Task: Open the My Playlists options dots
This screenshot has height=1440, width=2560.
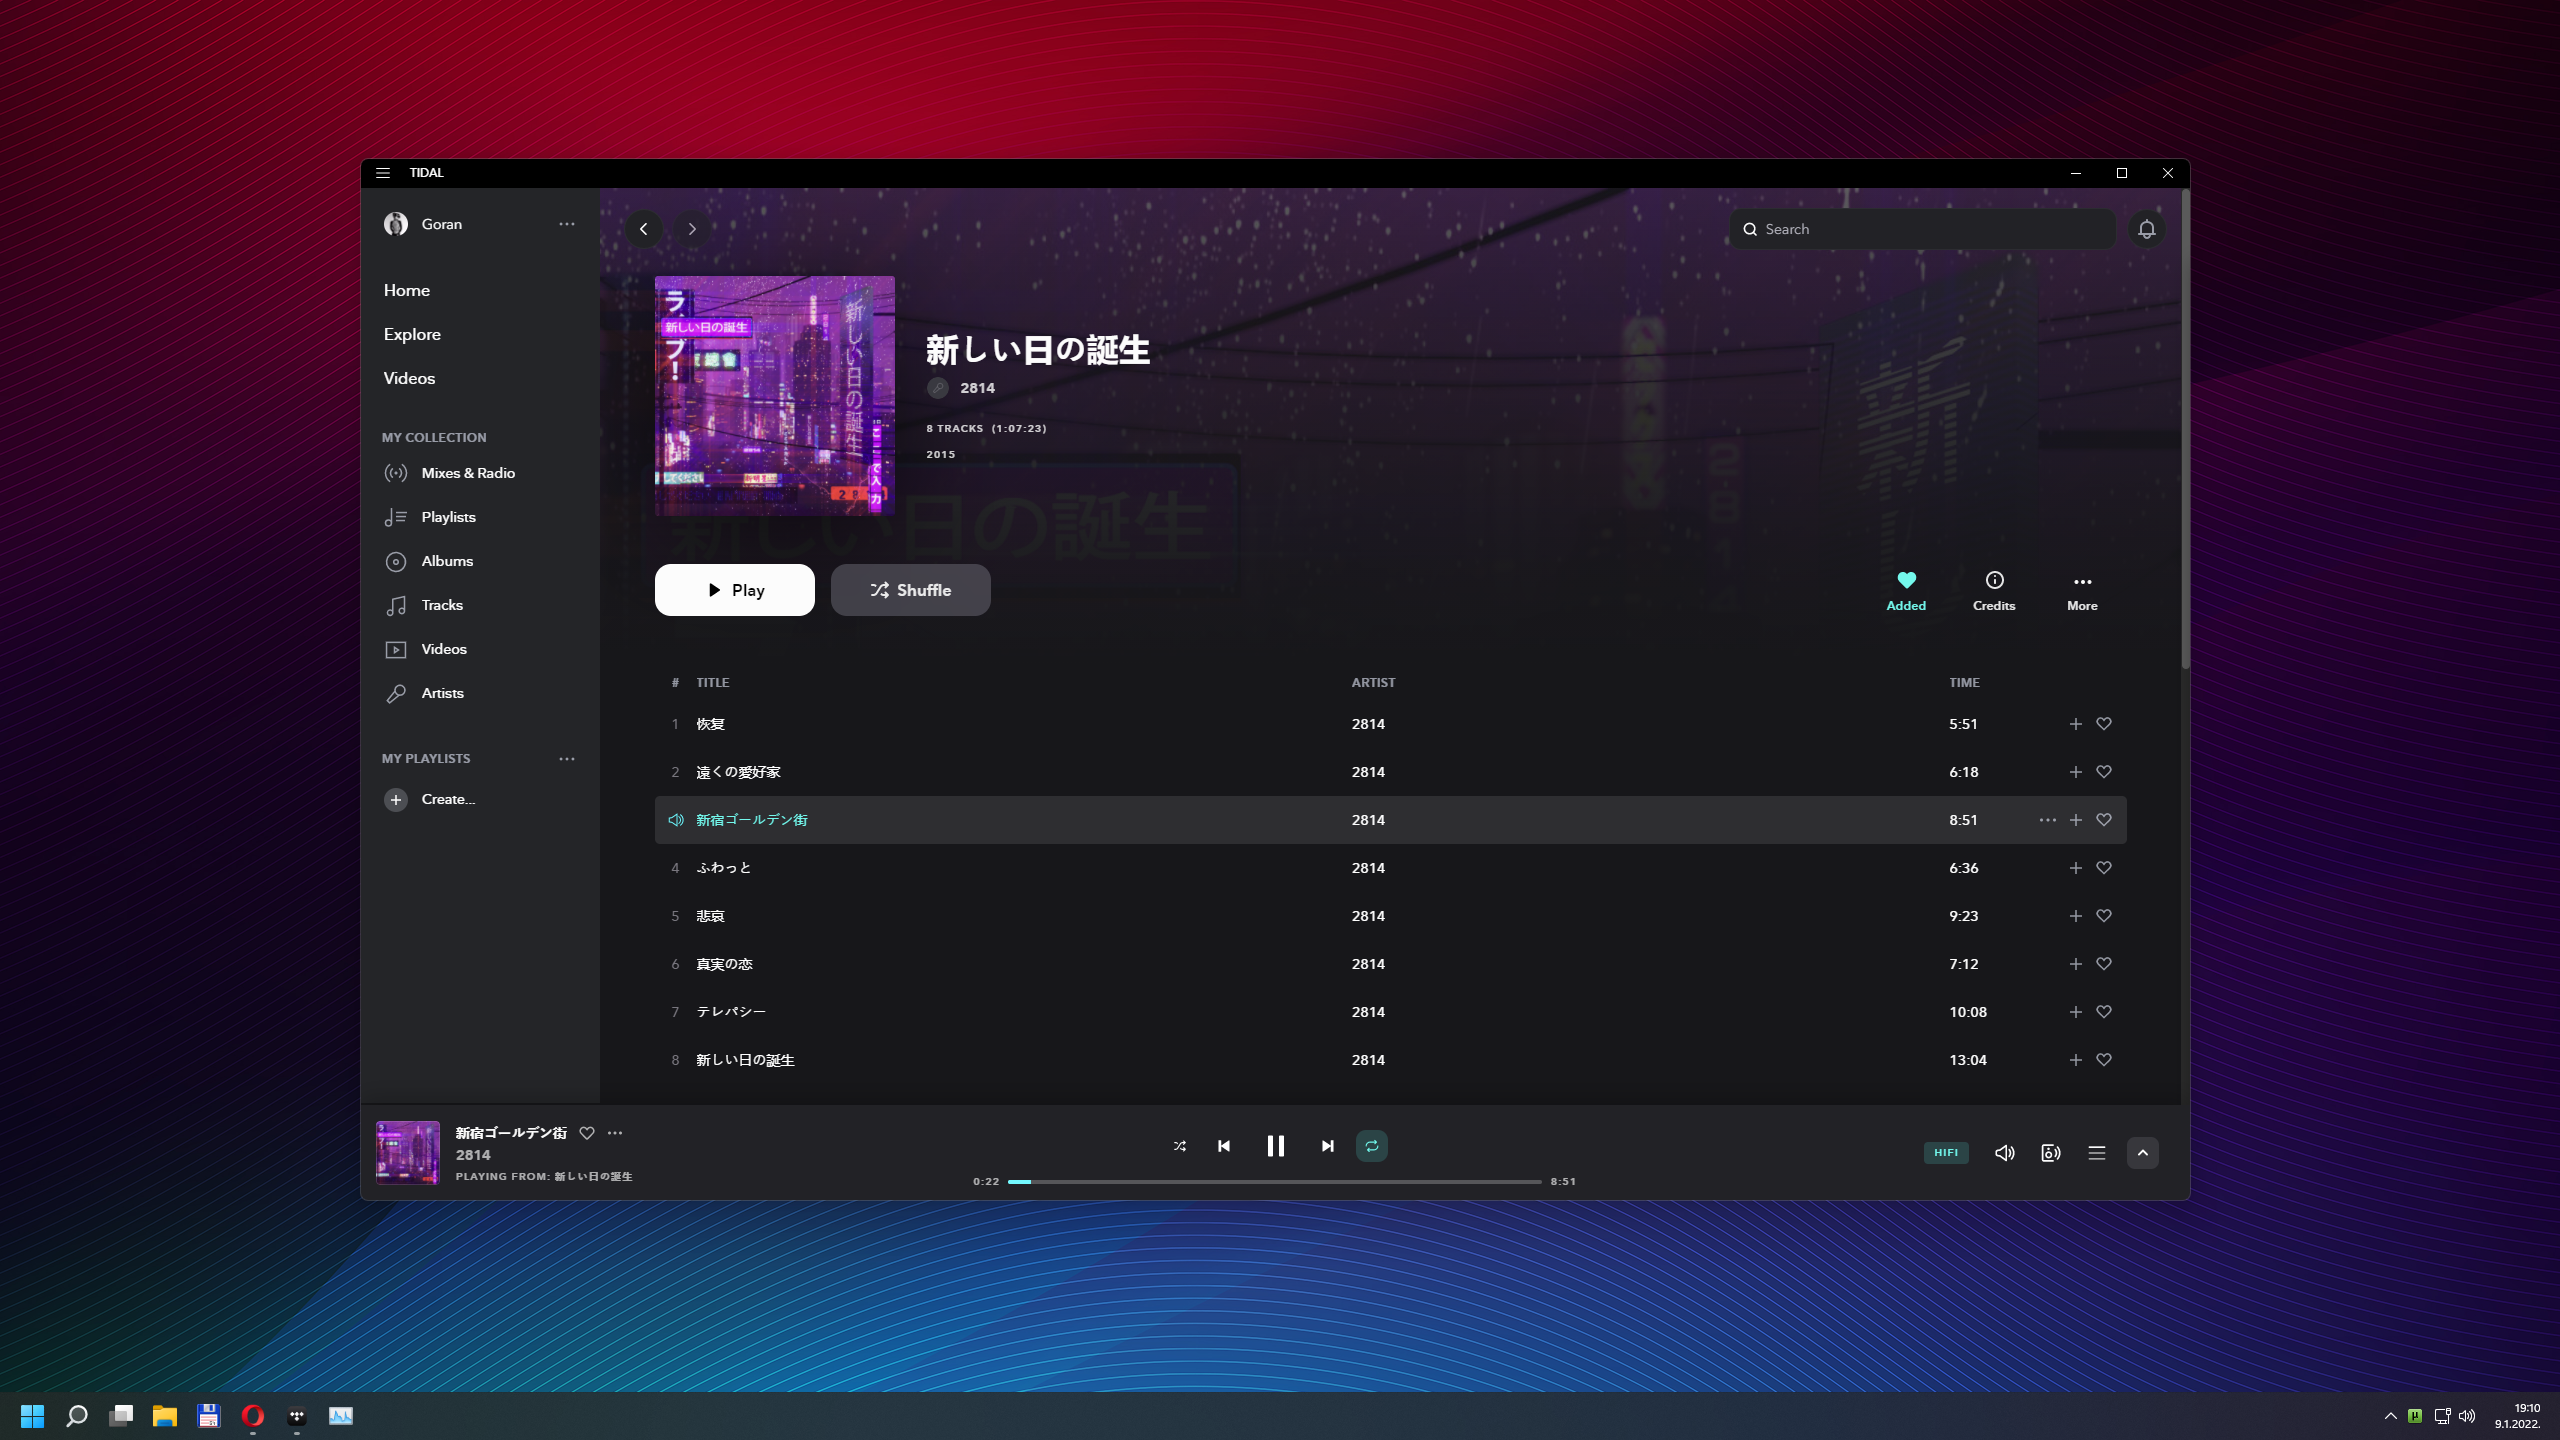Action: 567,759
